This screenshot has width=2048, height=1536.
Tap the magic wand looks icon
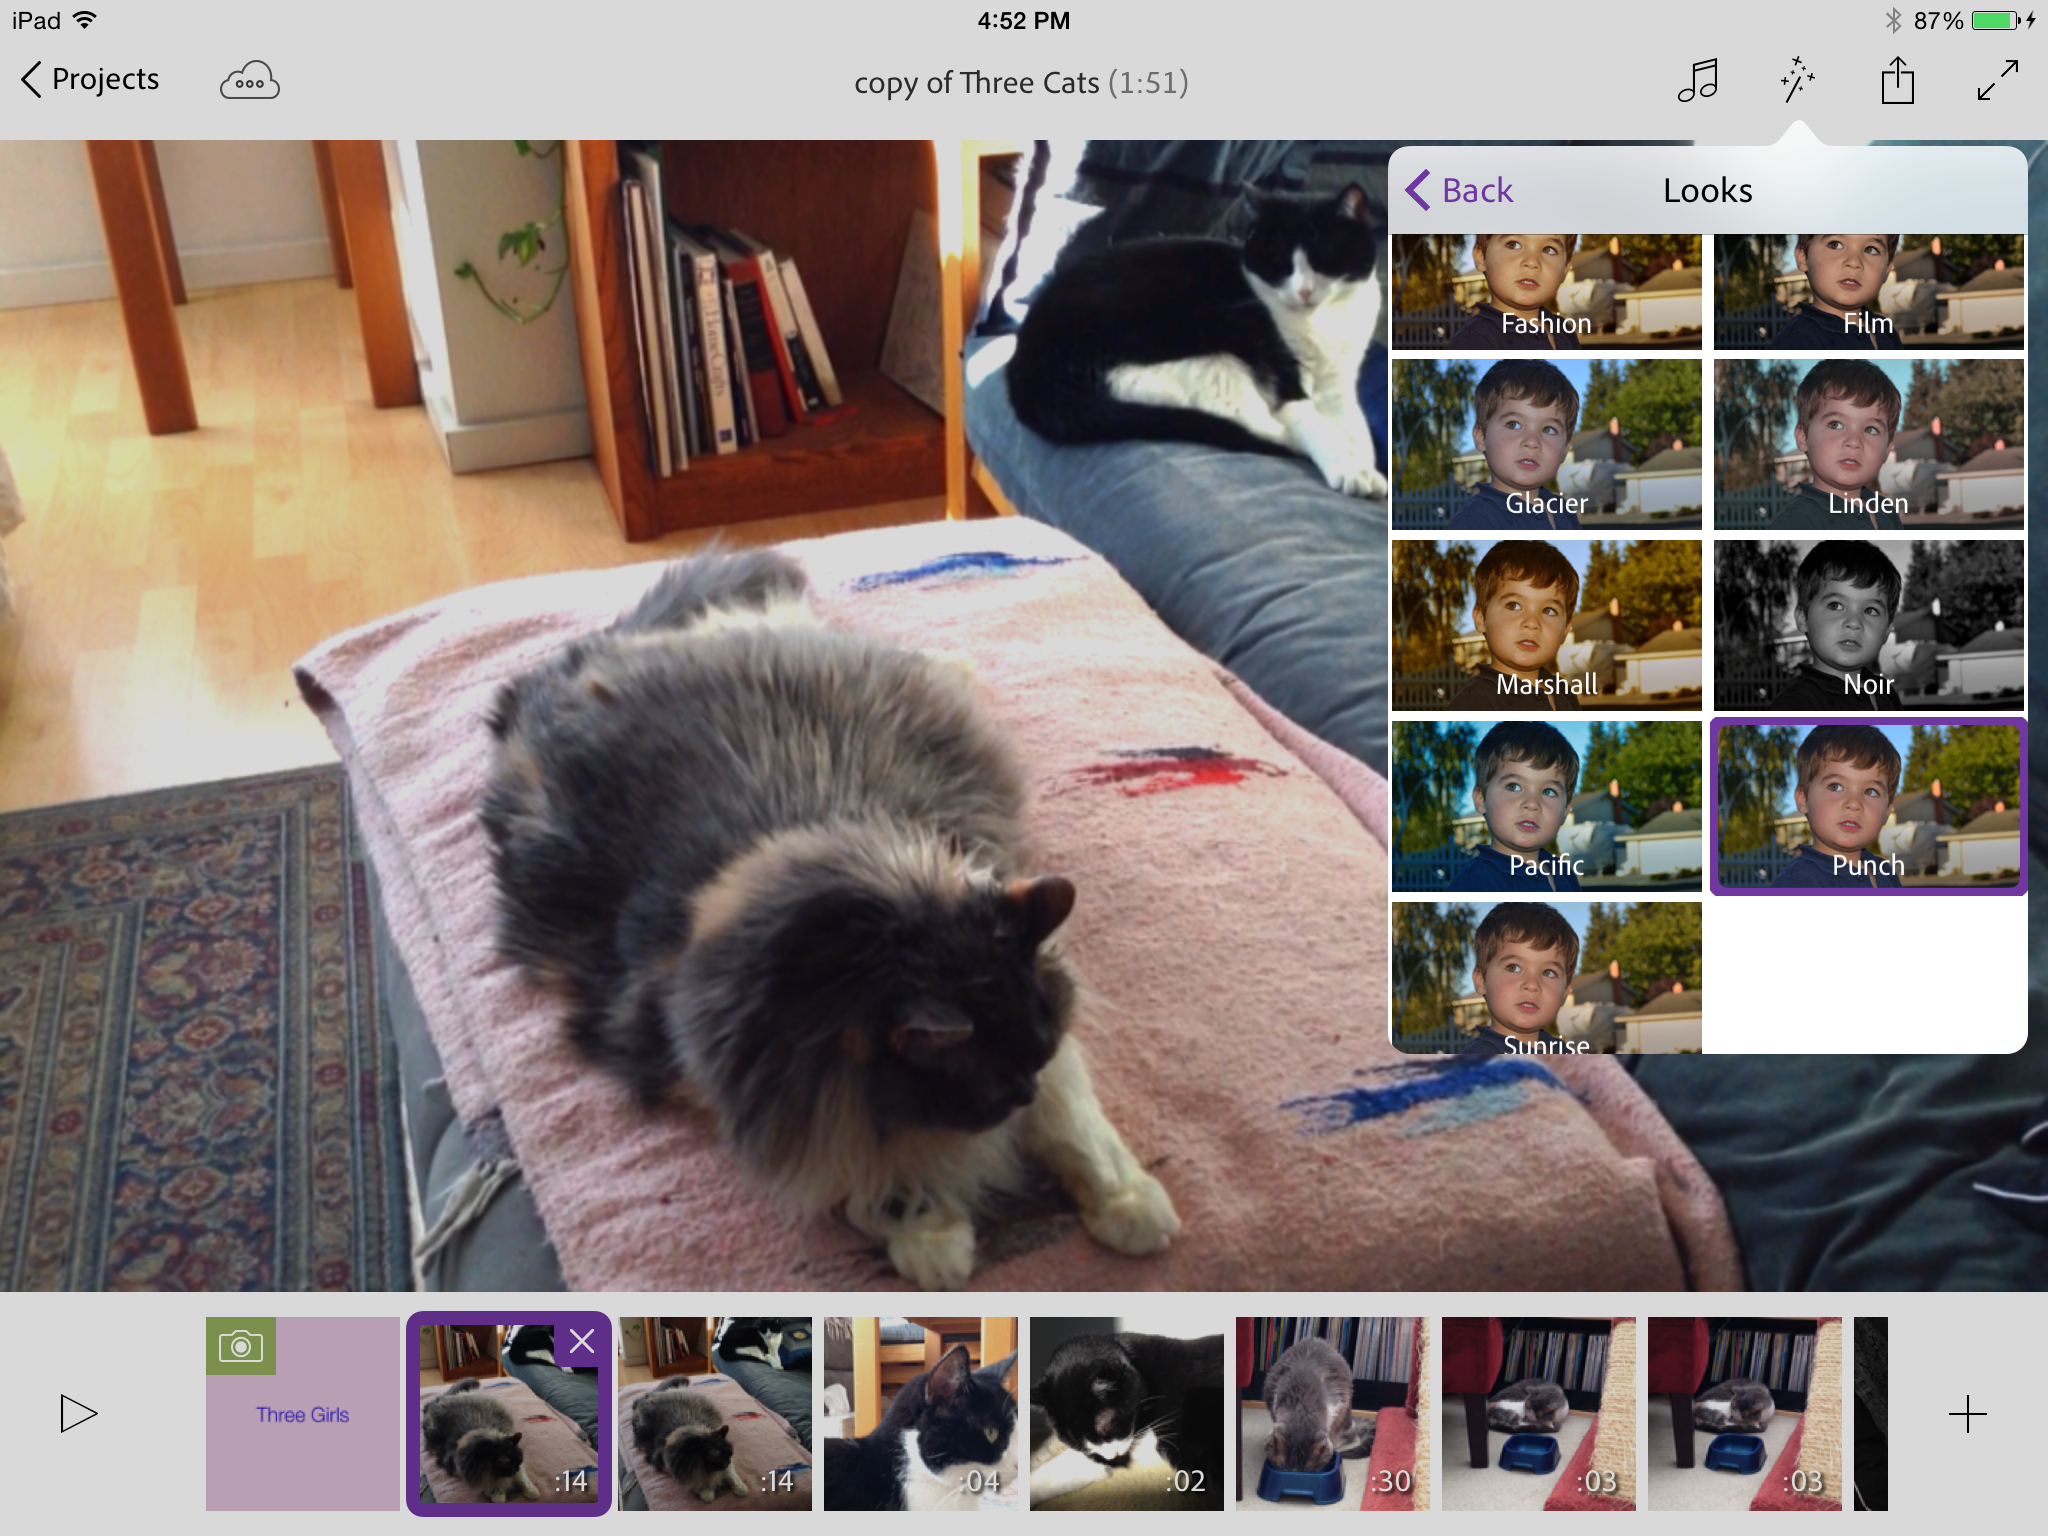click(1797, 80)
